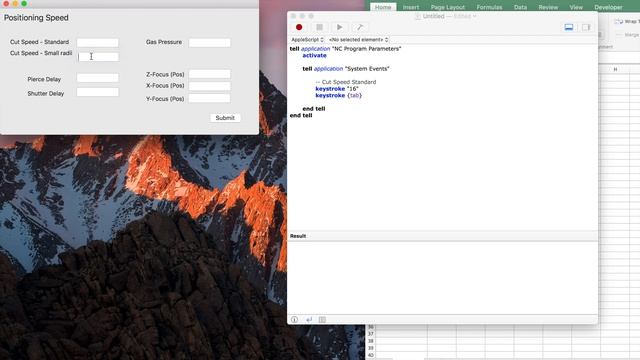Show script description info icon at bottom
640x360 pixels.
[x=294, y=319]
